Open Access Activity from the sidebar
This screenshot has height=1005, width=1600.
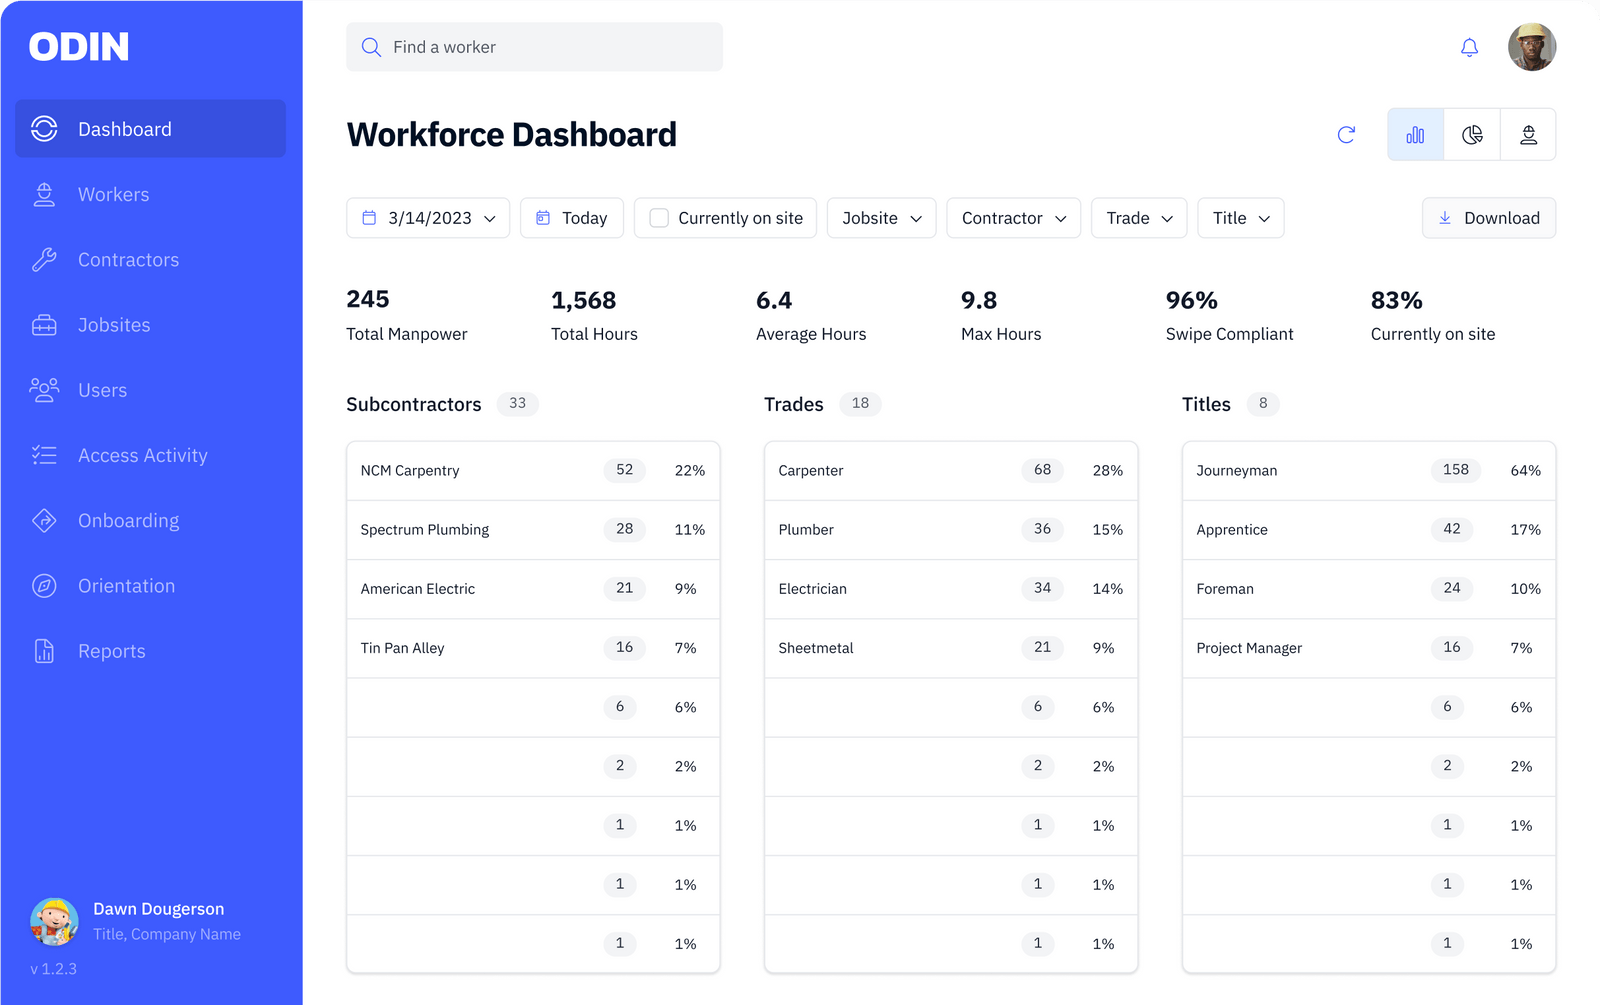142,455
